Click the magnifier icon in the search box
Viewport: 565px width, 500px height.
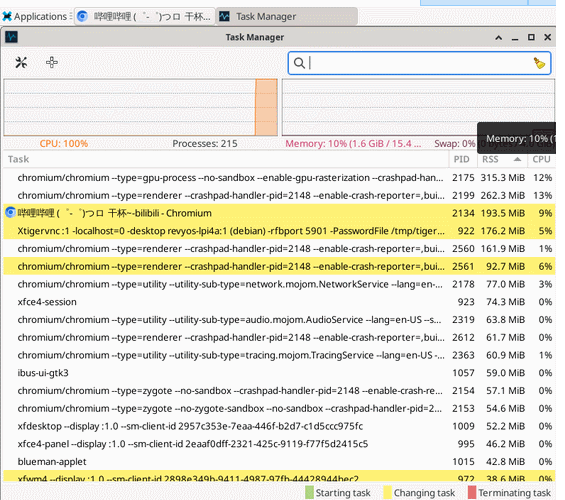[x=299, y=63]
